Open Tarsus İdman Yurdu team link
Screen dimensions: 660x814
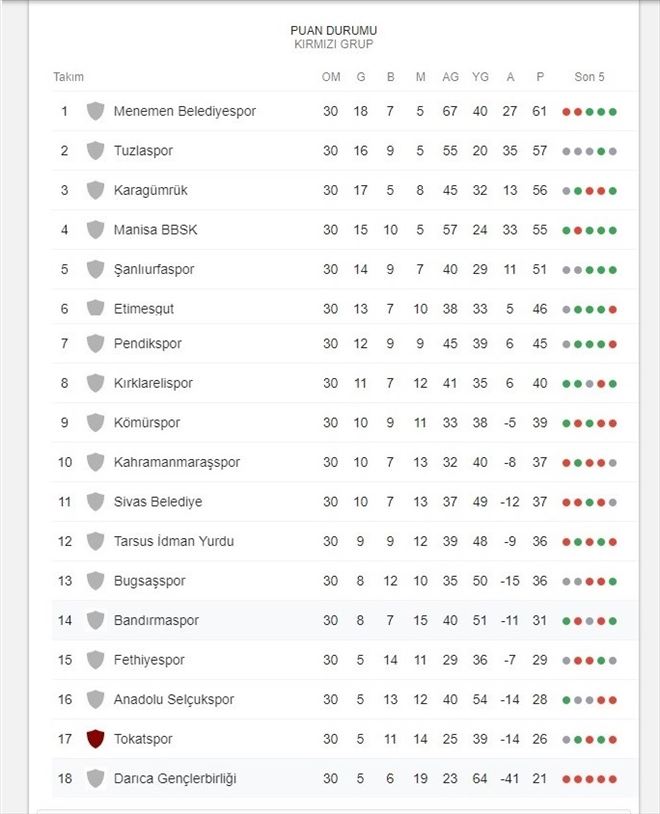click(173, 541)
